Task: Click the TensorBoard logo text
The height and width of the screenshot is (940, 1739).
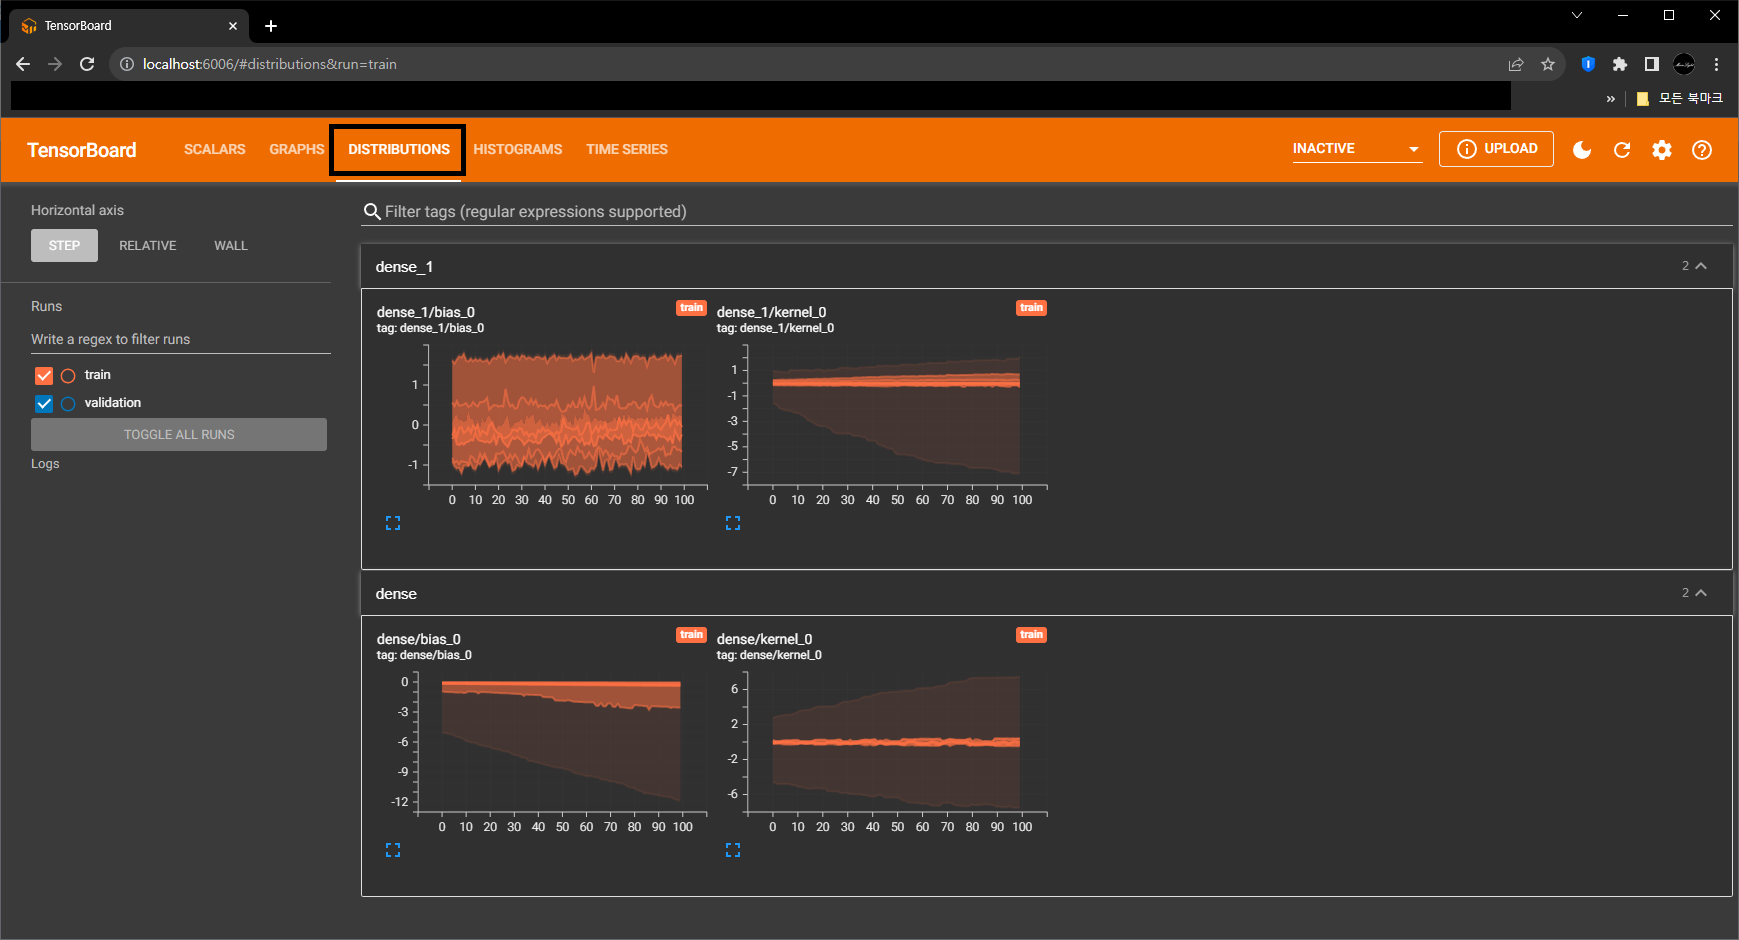Action: point(82,150)
